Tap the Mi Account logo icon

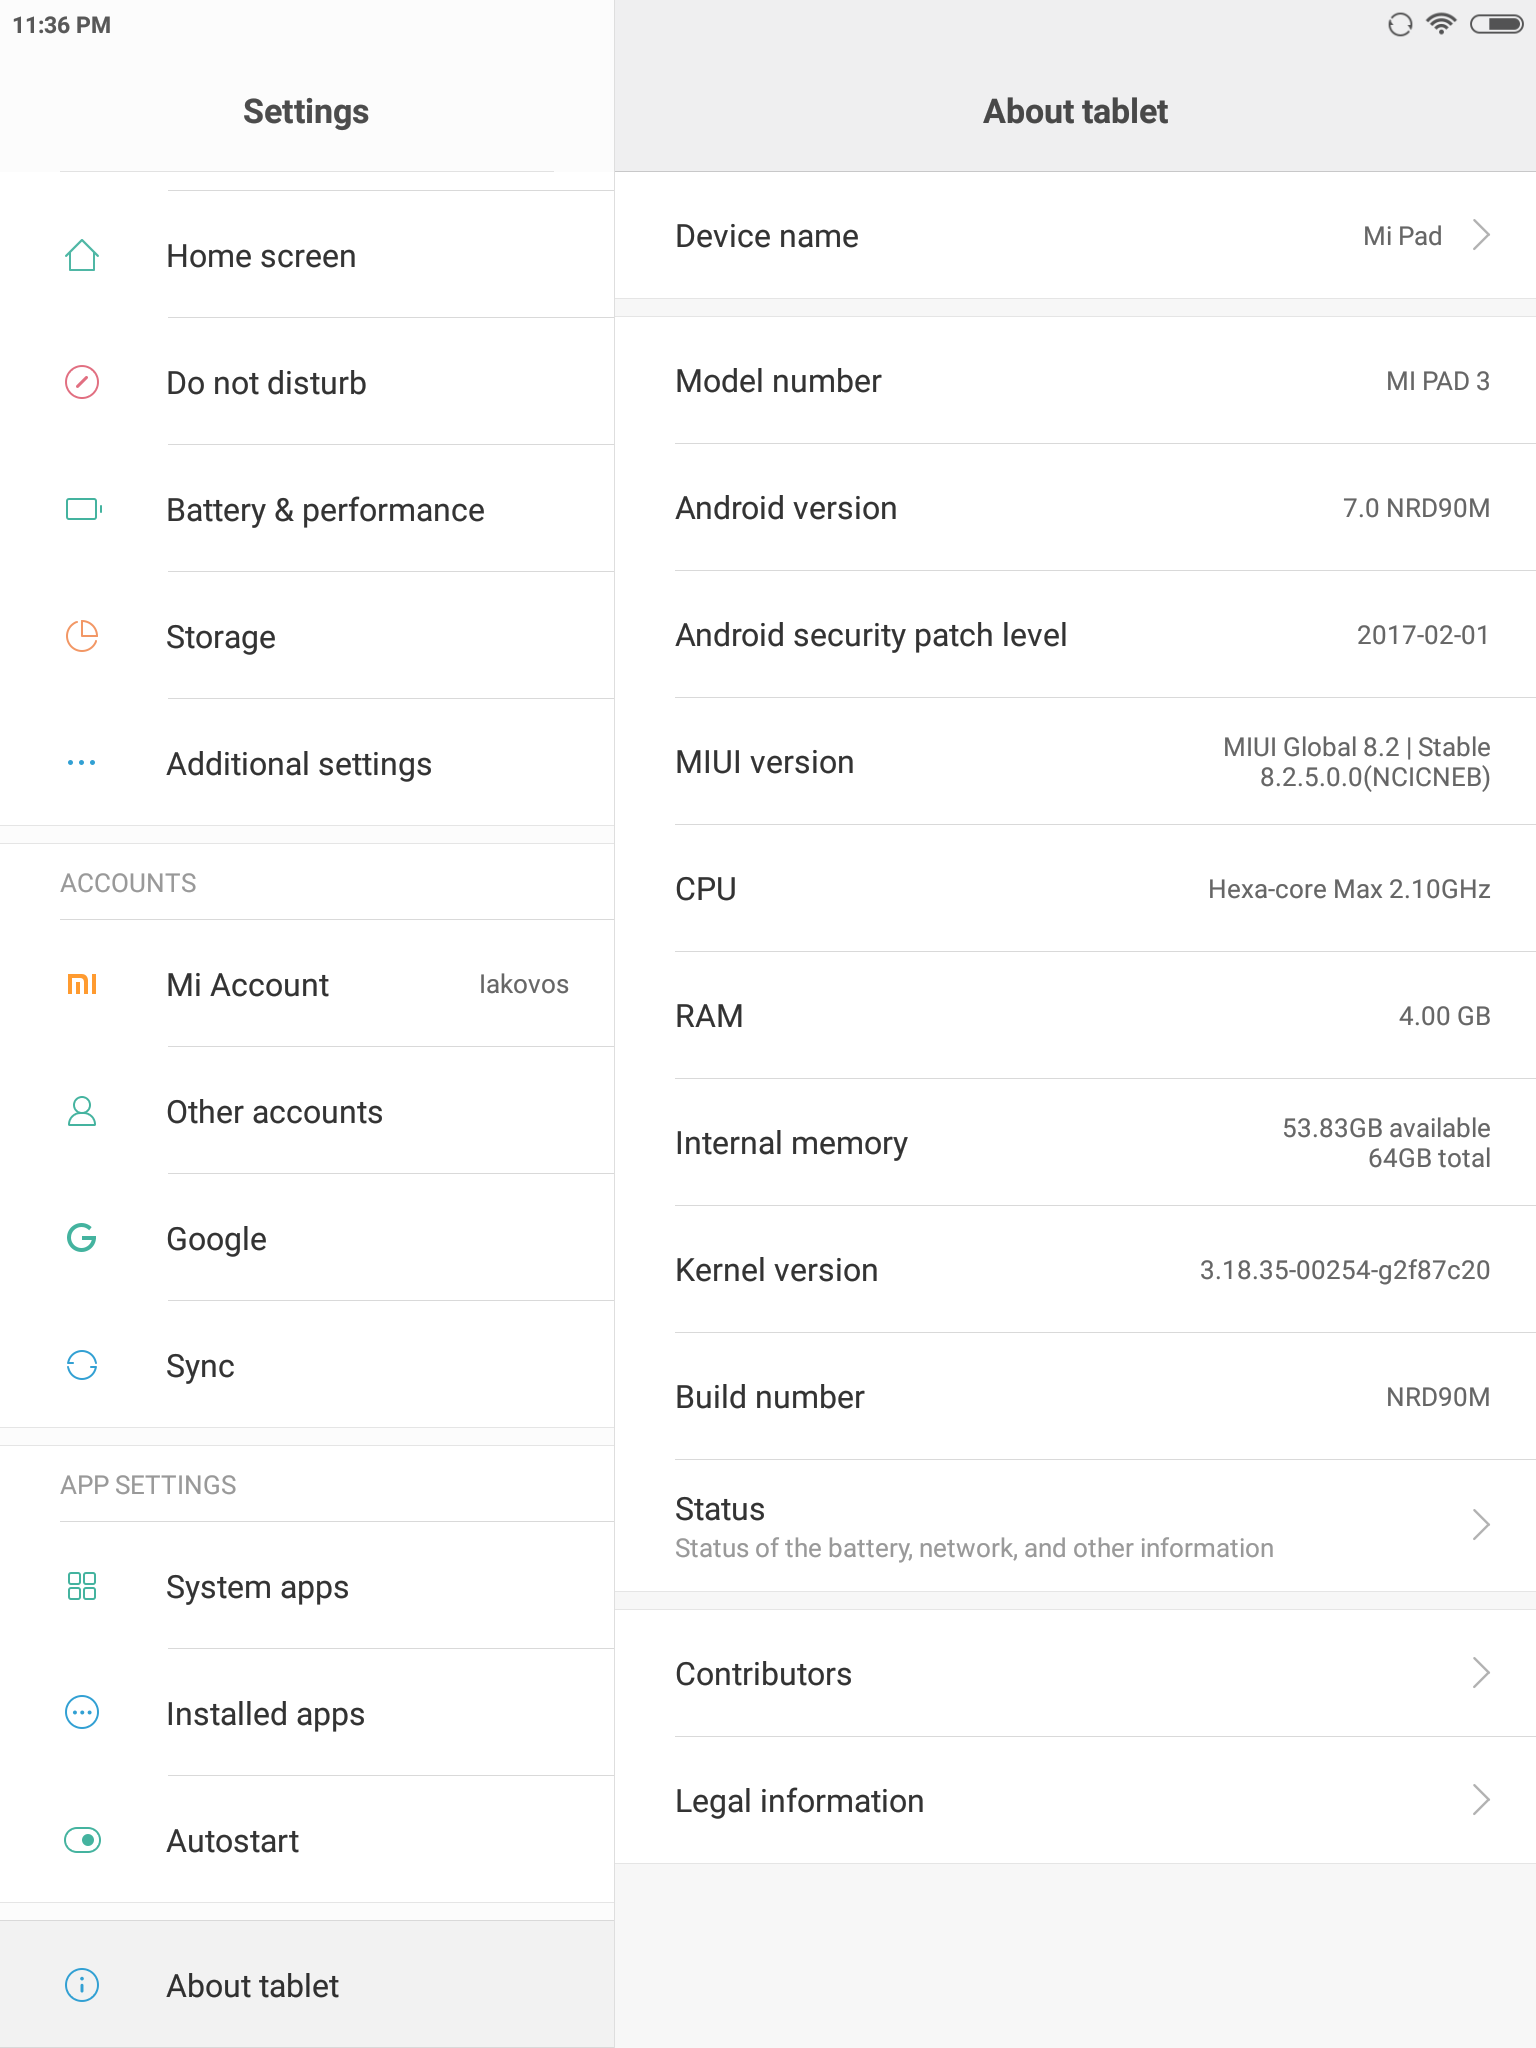[82, 985]
